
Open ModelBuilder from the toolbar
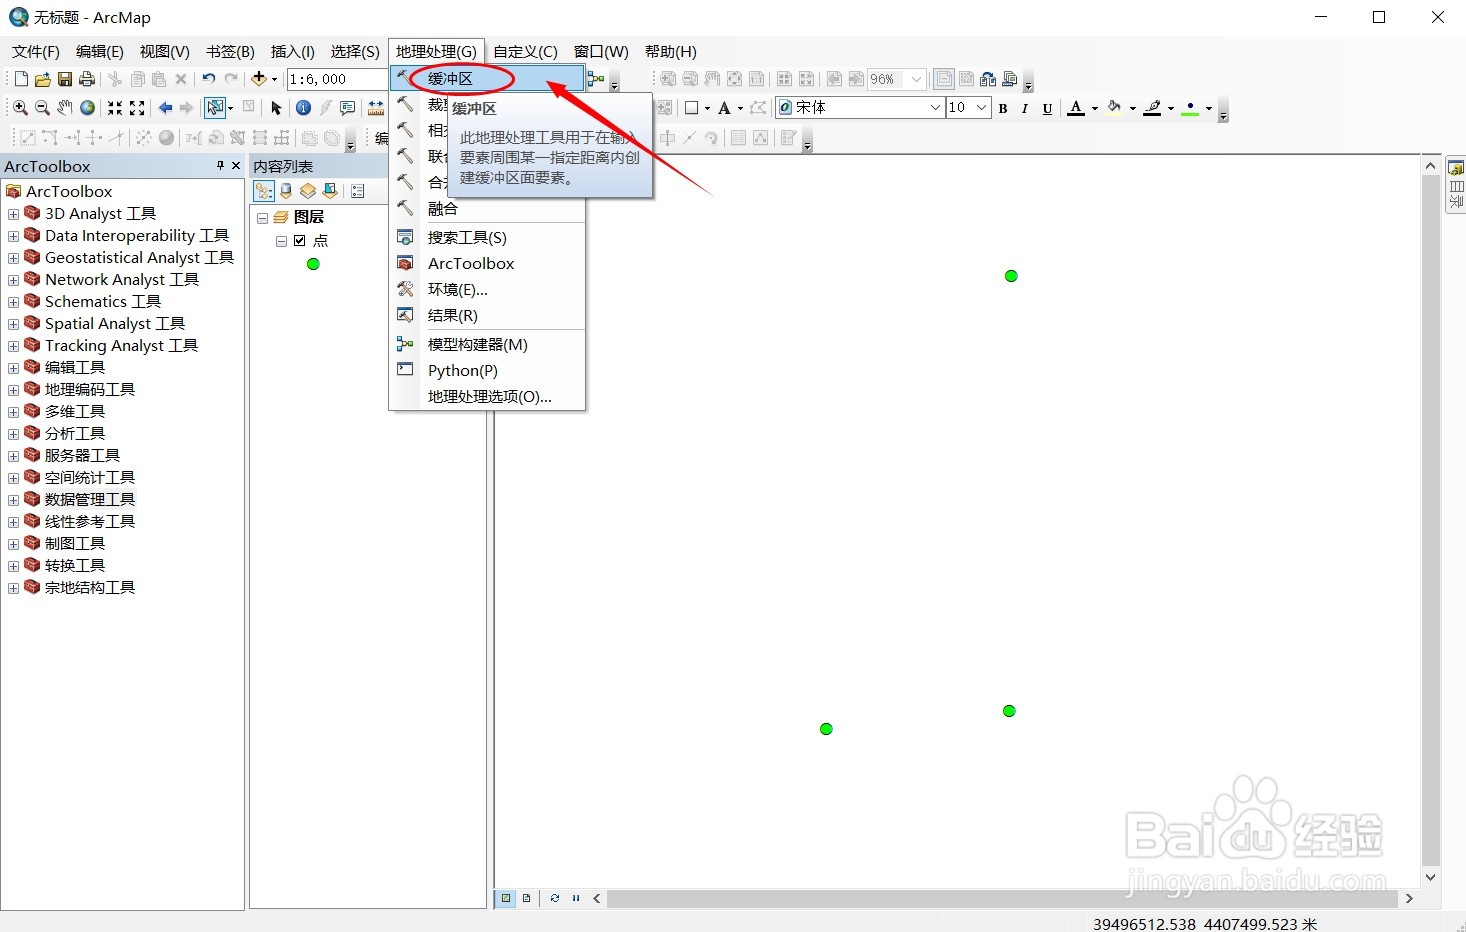click(x=596, y=79)
